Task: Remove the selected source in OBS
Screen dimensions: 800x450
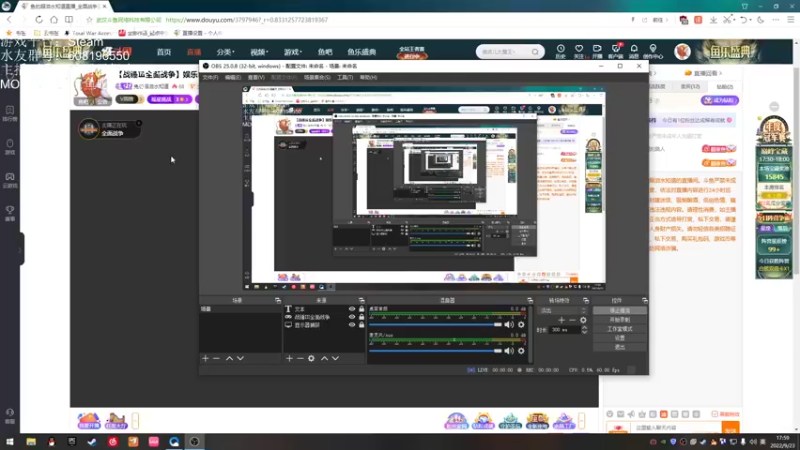Action: pos(300,359)
